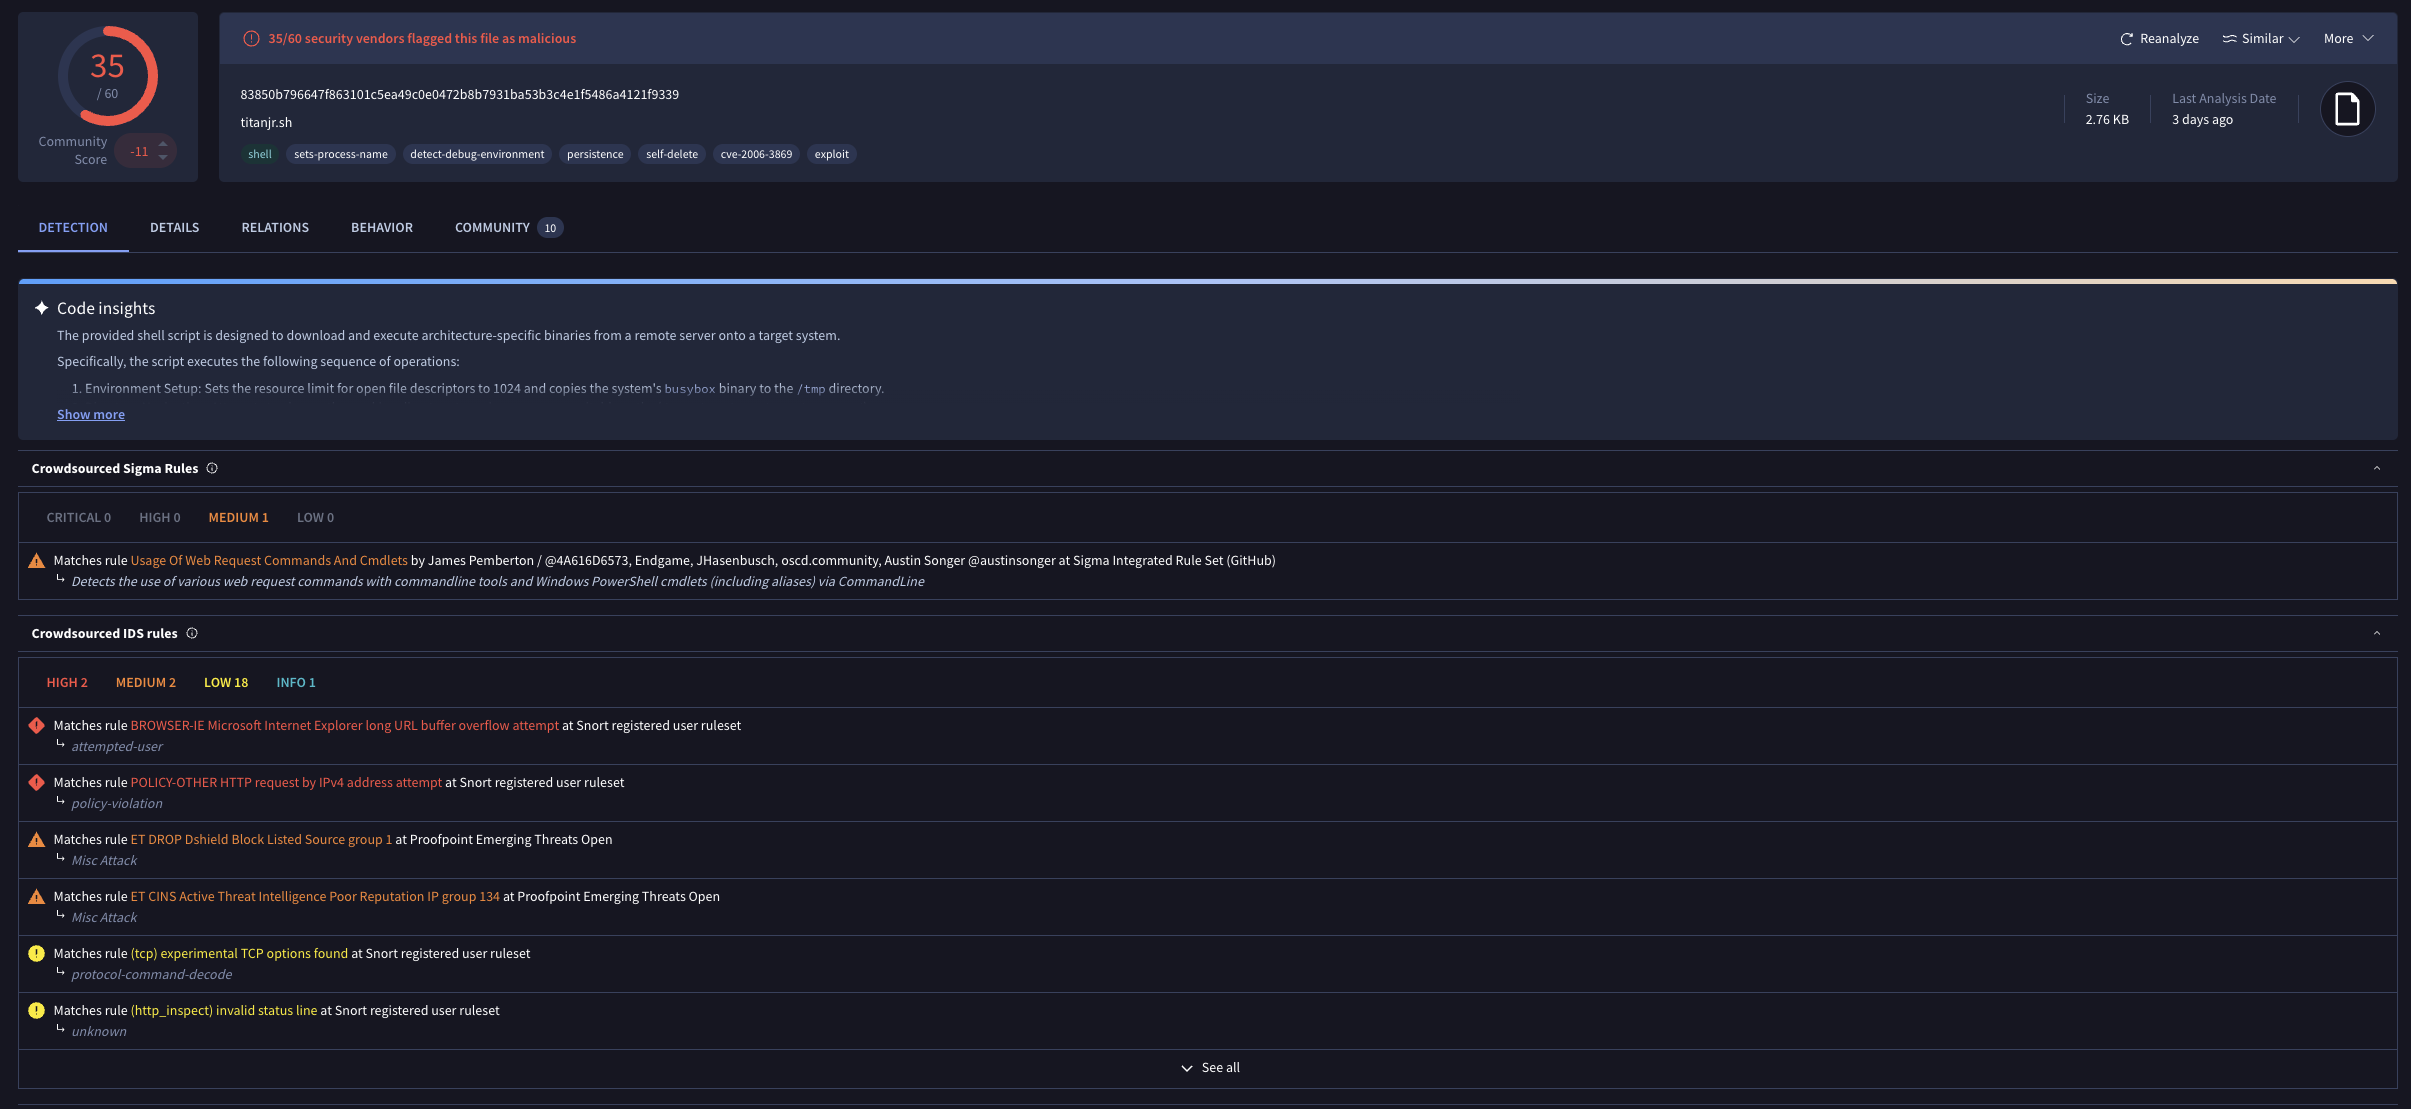This screenshot has width=2411, height=1109.
Task: Downvote the community score arrow
Action: pyautogui.click(x=163, y=158)
